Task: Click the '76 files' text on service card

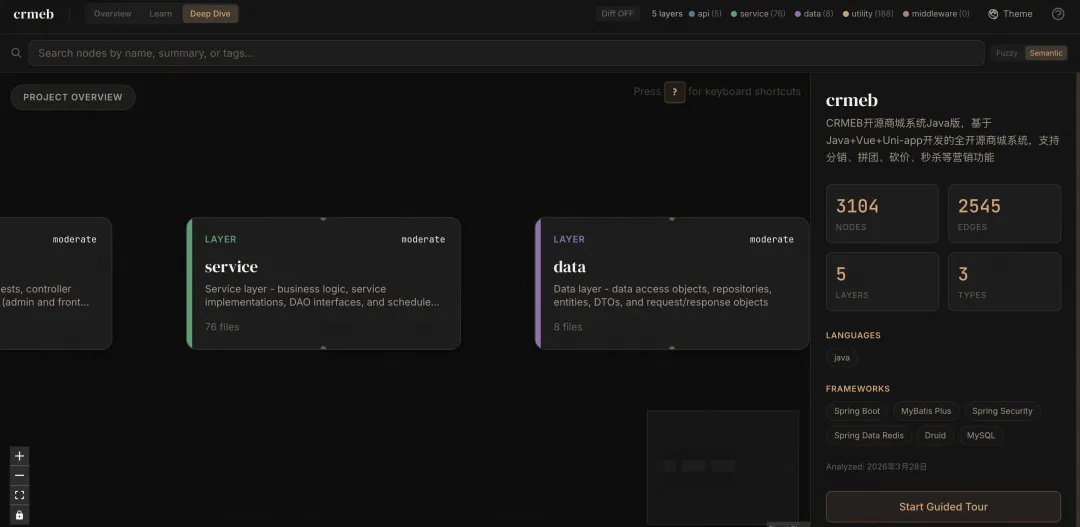Action: (222, 327)
